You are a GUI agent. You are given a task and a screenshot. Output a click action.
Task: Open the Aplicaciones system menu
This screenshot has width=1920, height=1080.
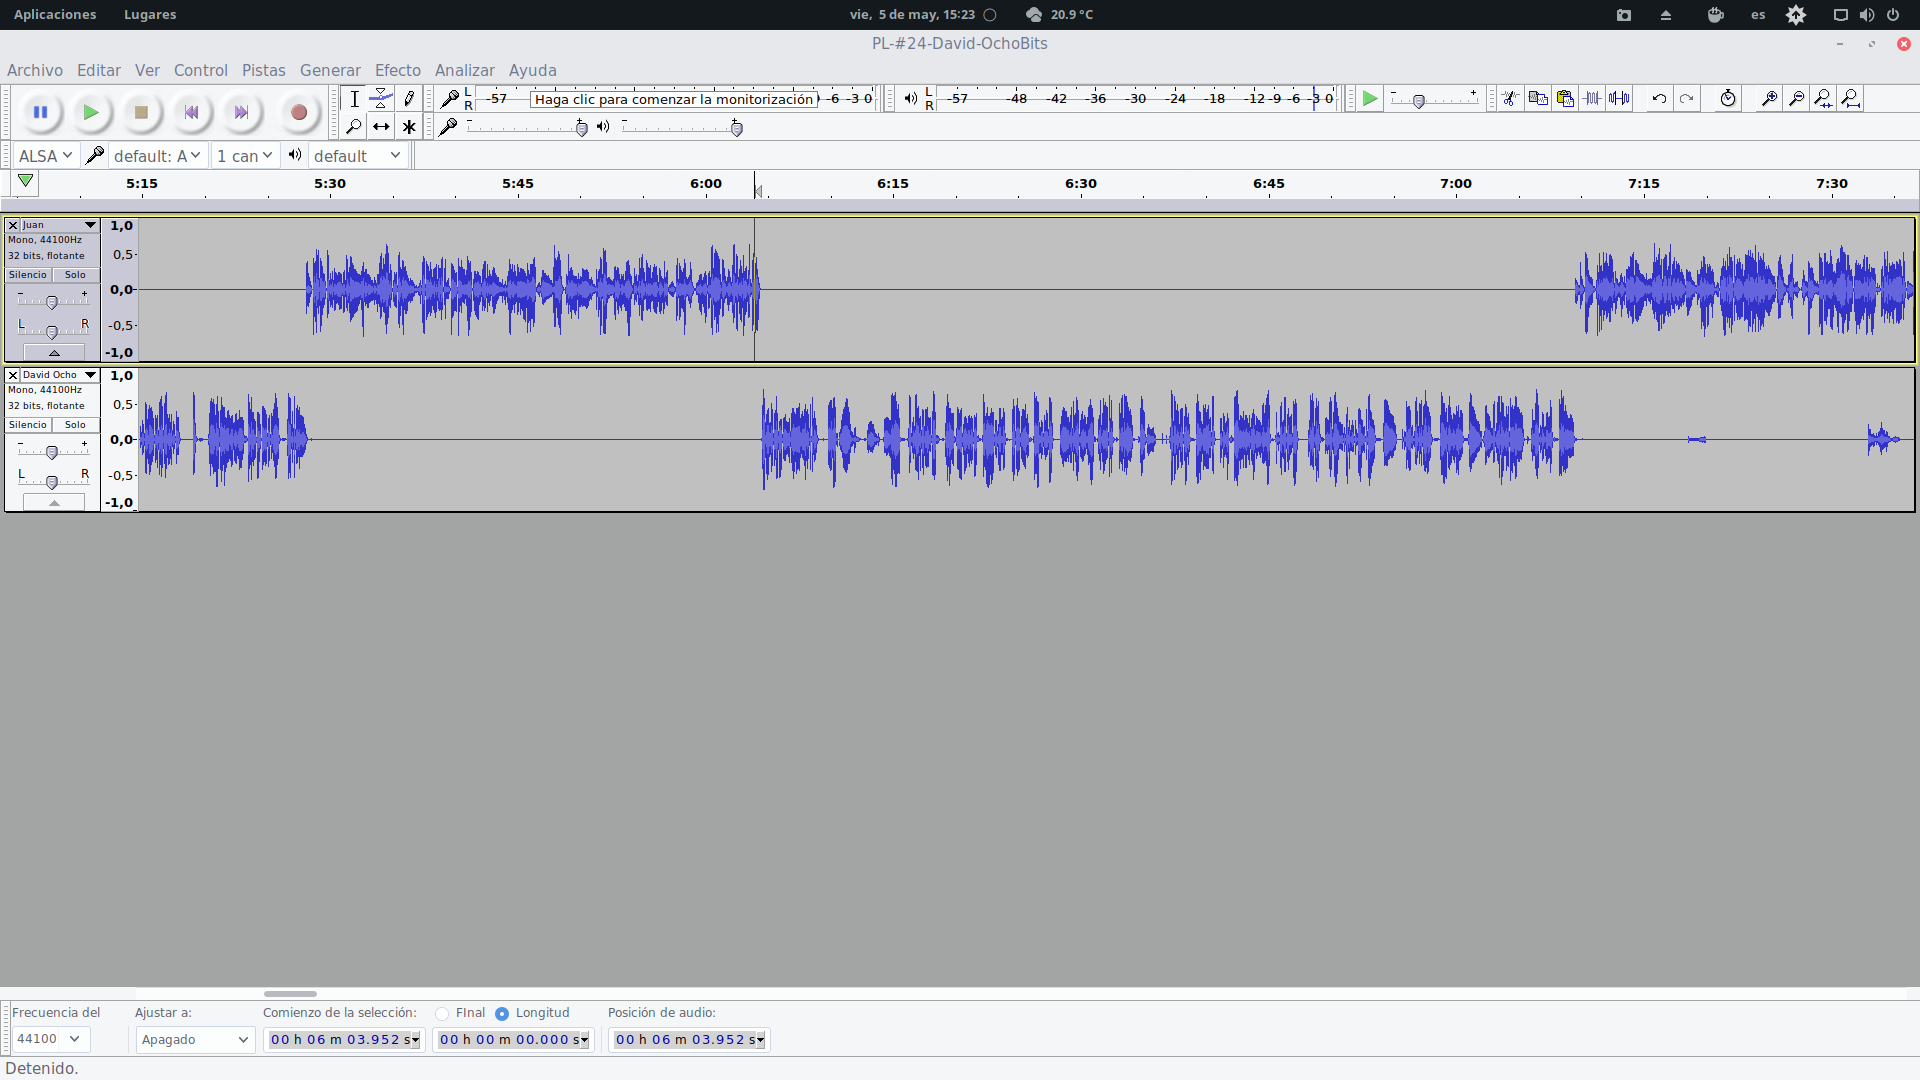tap(55, 14)
